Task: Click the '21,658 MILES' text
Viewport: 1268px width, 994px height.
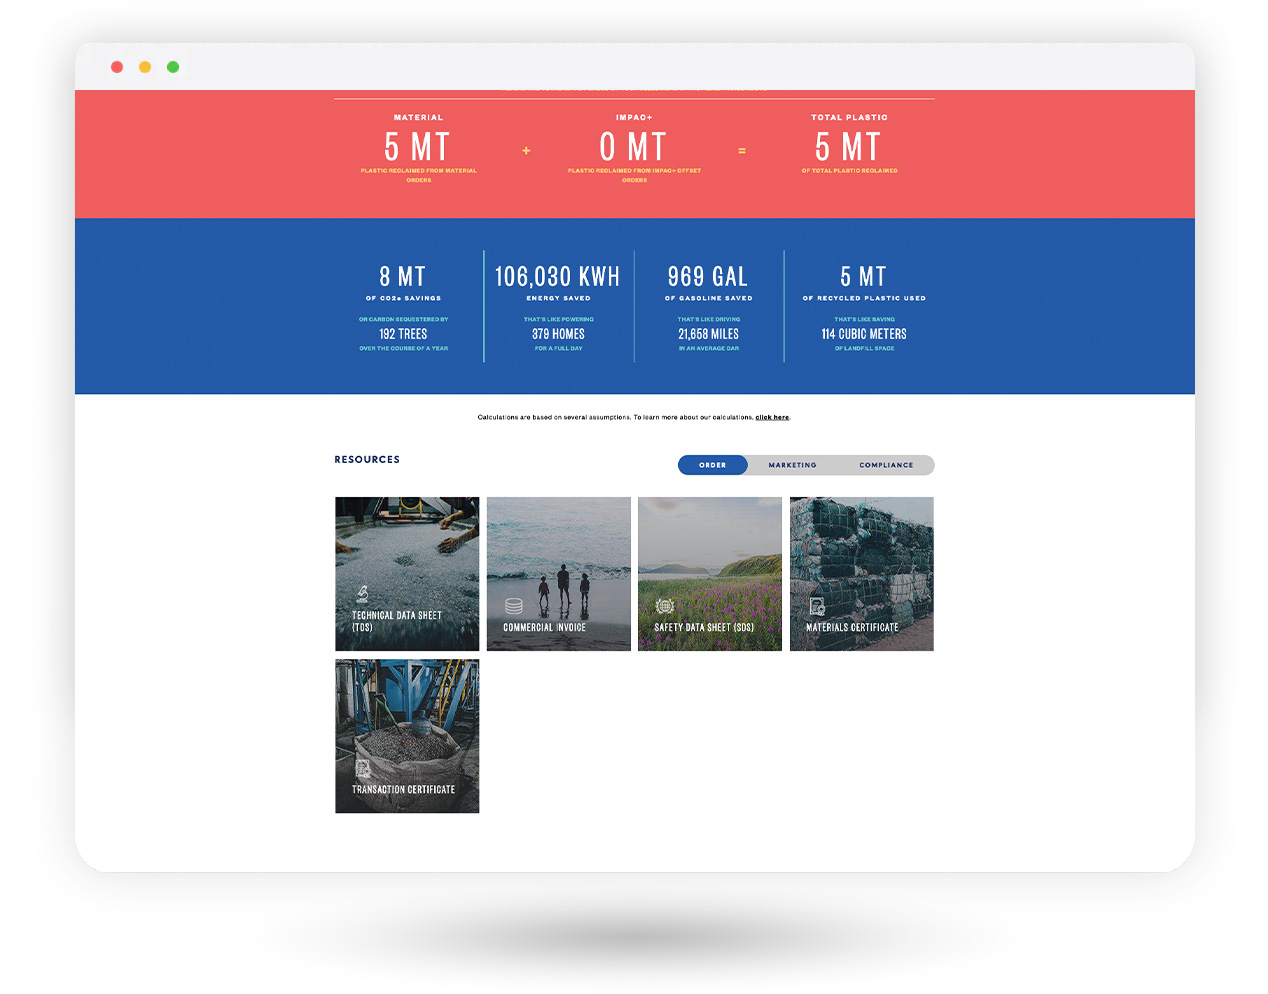Action: (709, 334)
